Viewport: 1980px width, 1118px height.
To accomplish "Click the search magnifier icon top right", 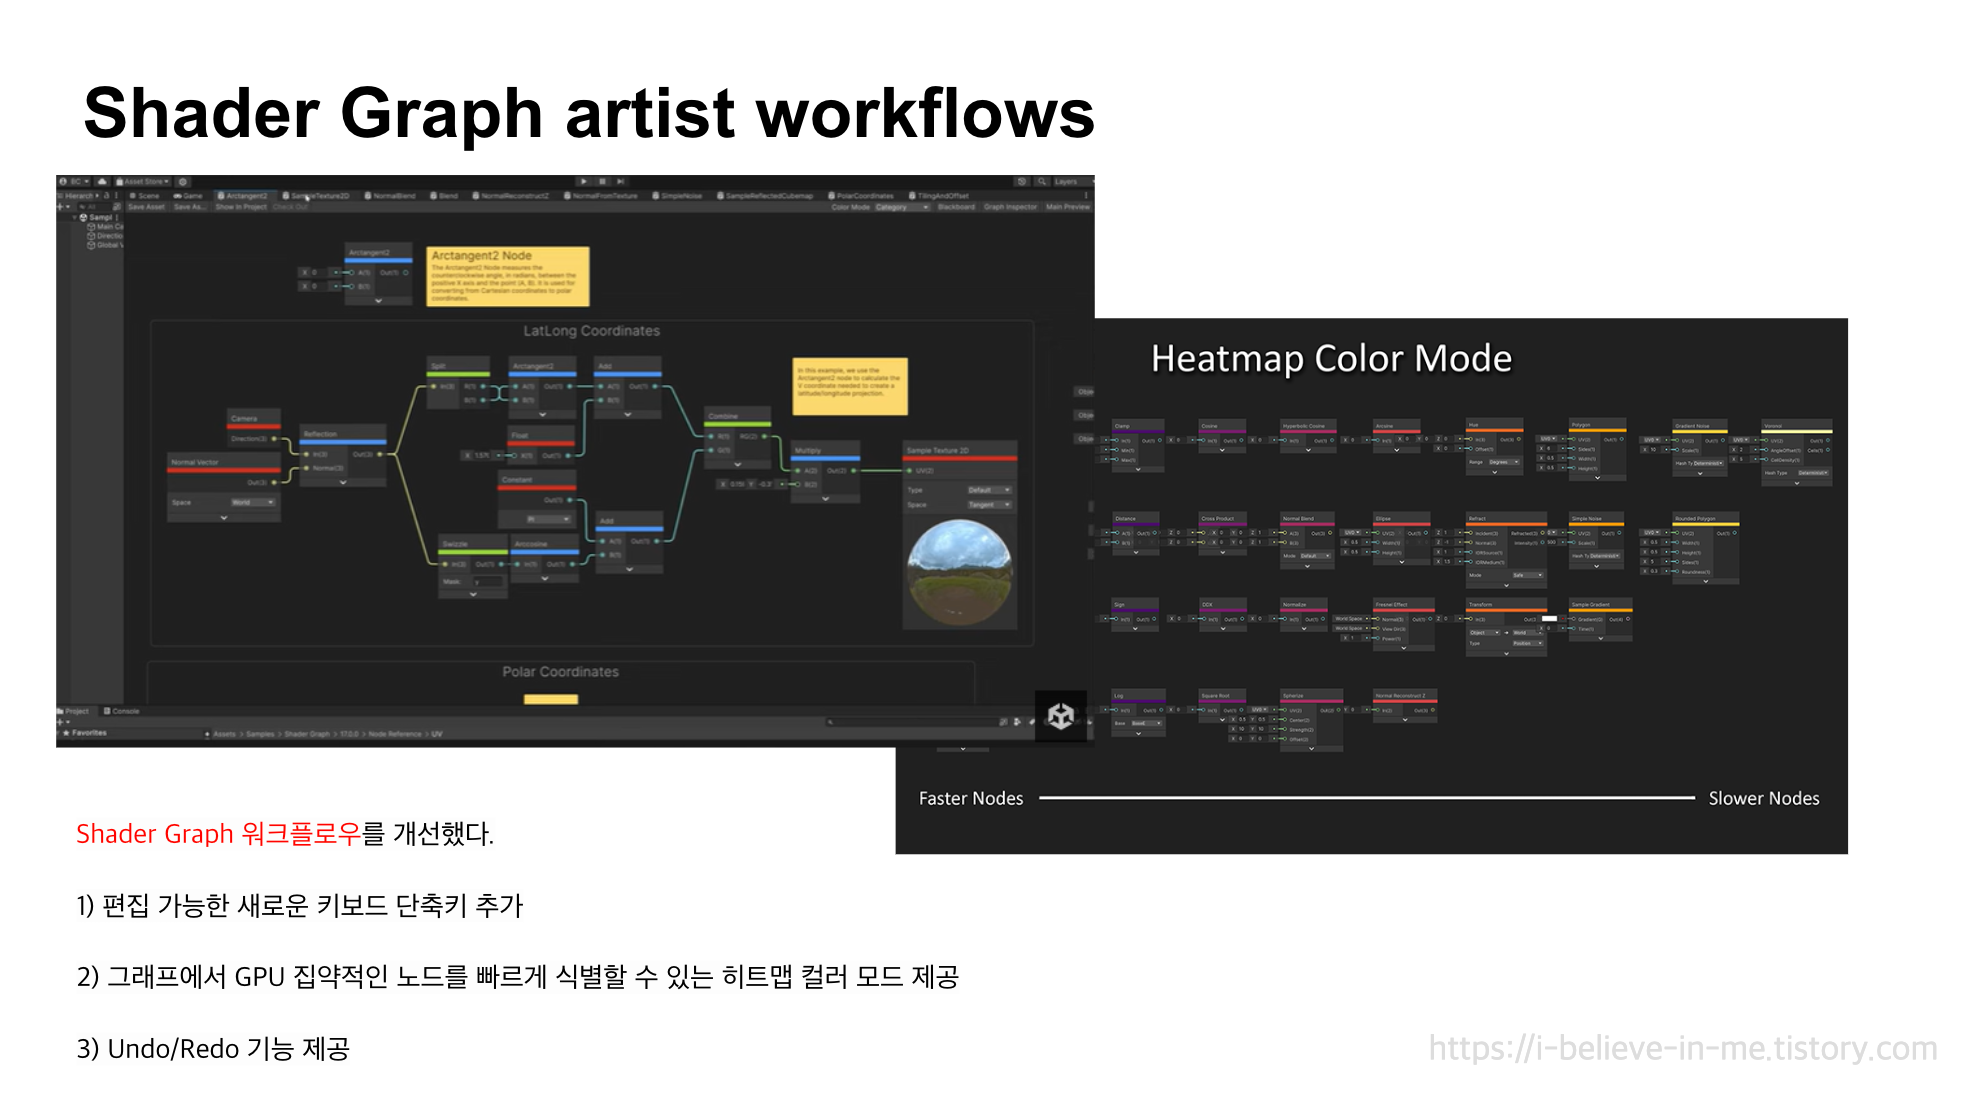I will coord(1042,182).
